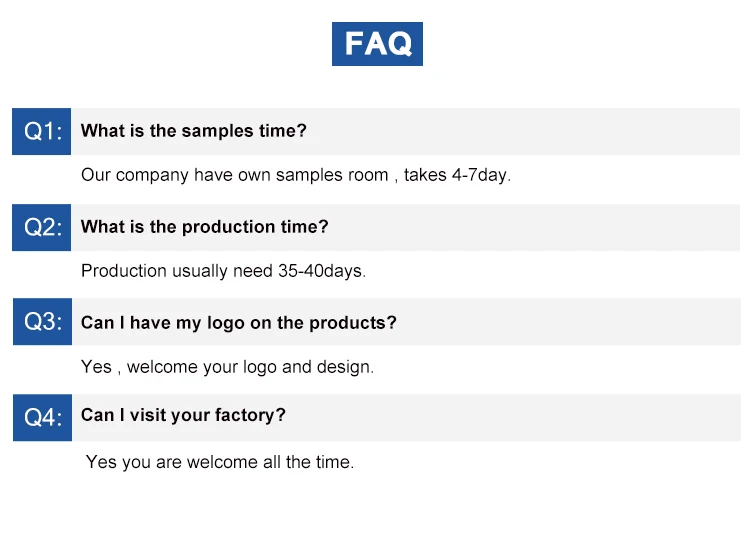Click the blue FAQ header badge
Image resolution: width=750 pixels, height=547 pixels.
pos(377,44)
